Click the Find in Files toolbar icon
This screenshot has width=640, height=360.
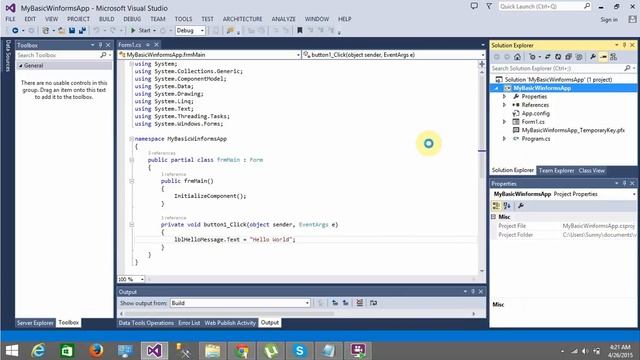230,31
